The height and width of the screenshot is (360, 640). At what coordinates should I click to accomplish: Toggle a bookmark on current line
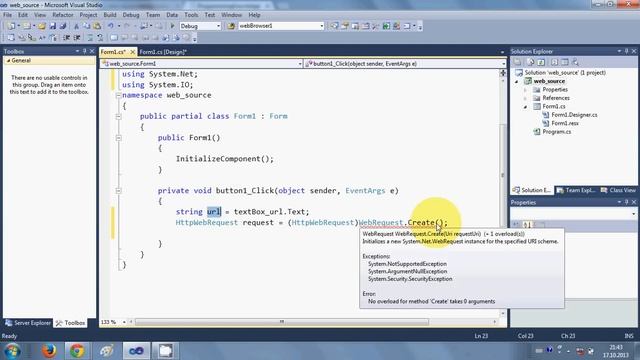(x=114, y=38)
